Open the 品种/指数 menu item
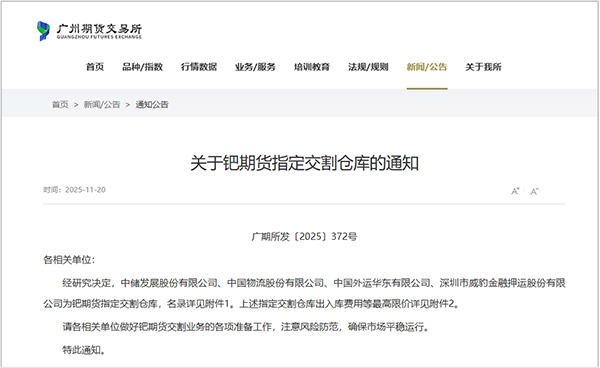600x368 pixels. tap(142, 67)
